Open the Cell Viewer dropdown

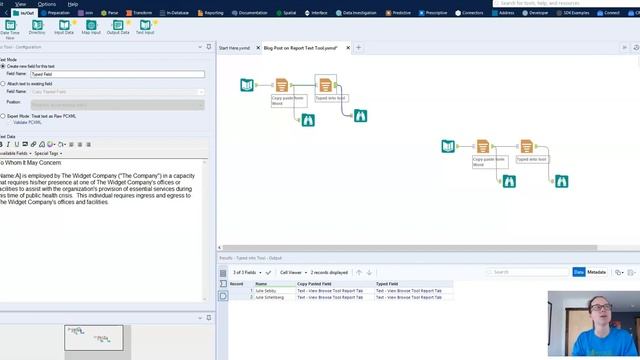click(293, 272)
